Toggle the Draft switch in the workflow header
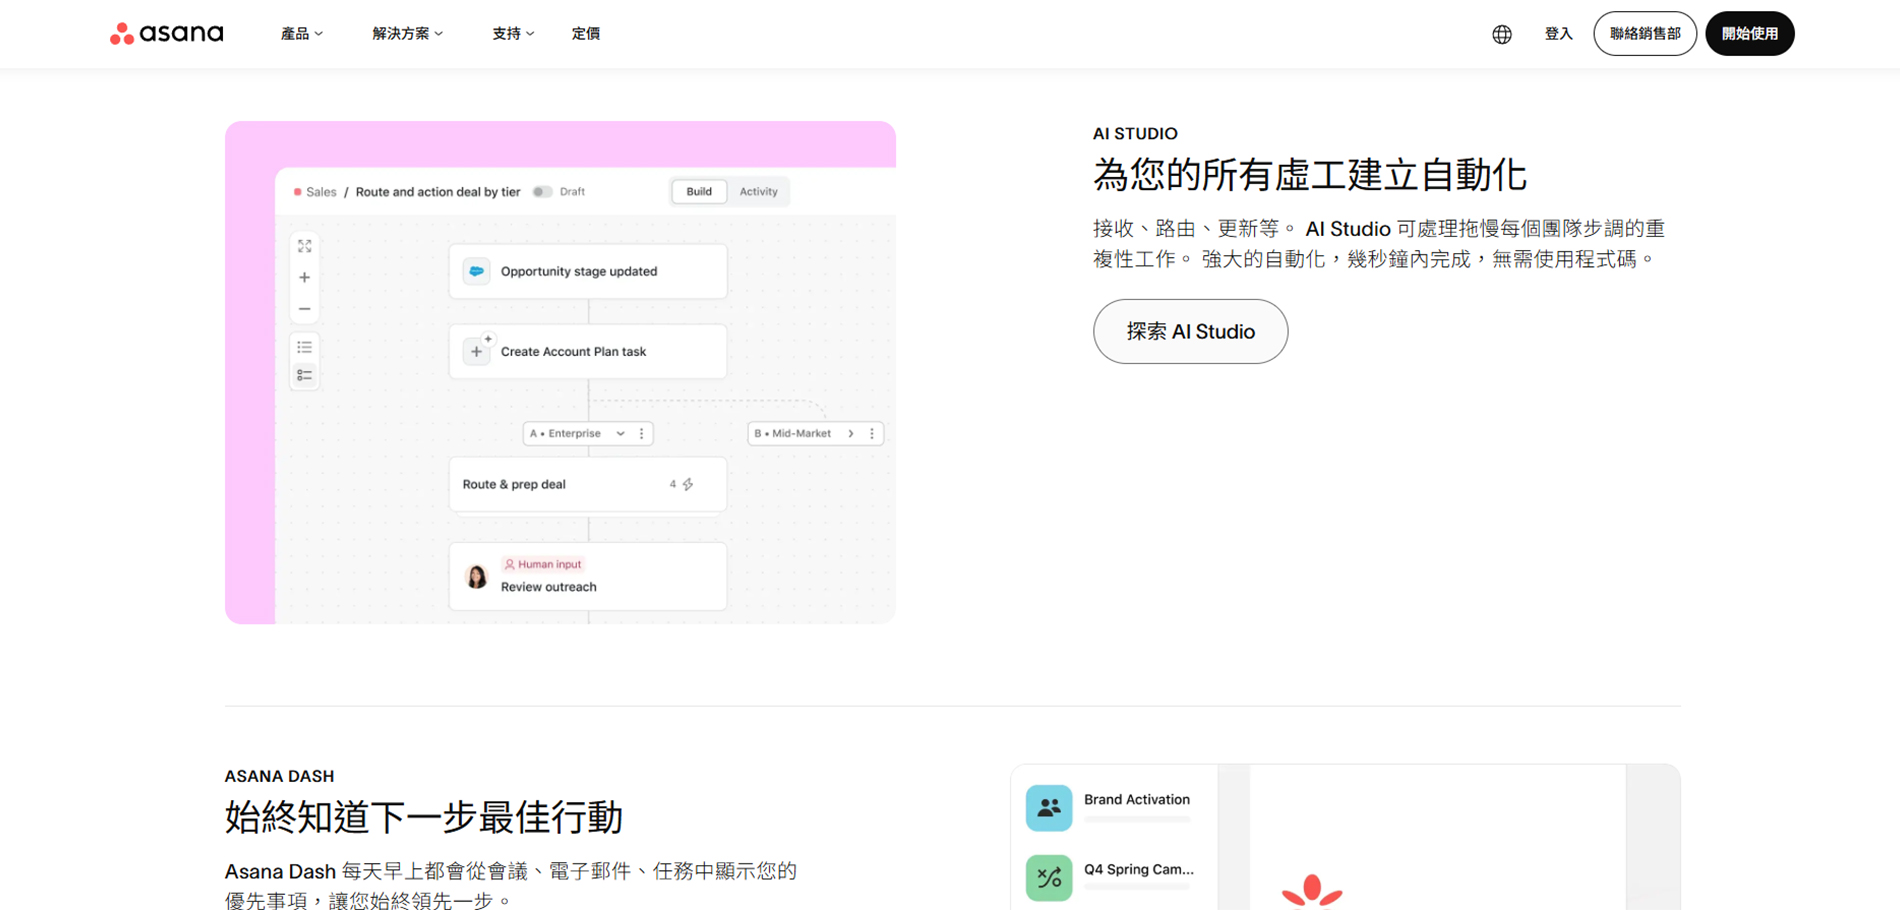Viewport: 1900px width, 910px height. (x=542, y=192)
